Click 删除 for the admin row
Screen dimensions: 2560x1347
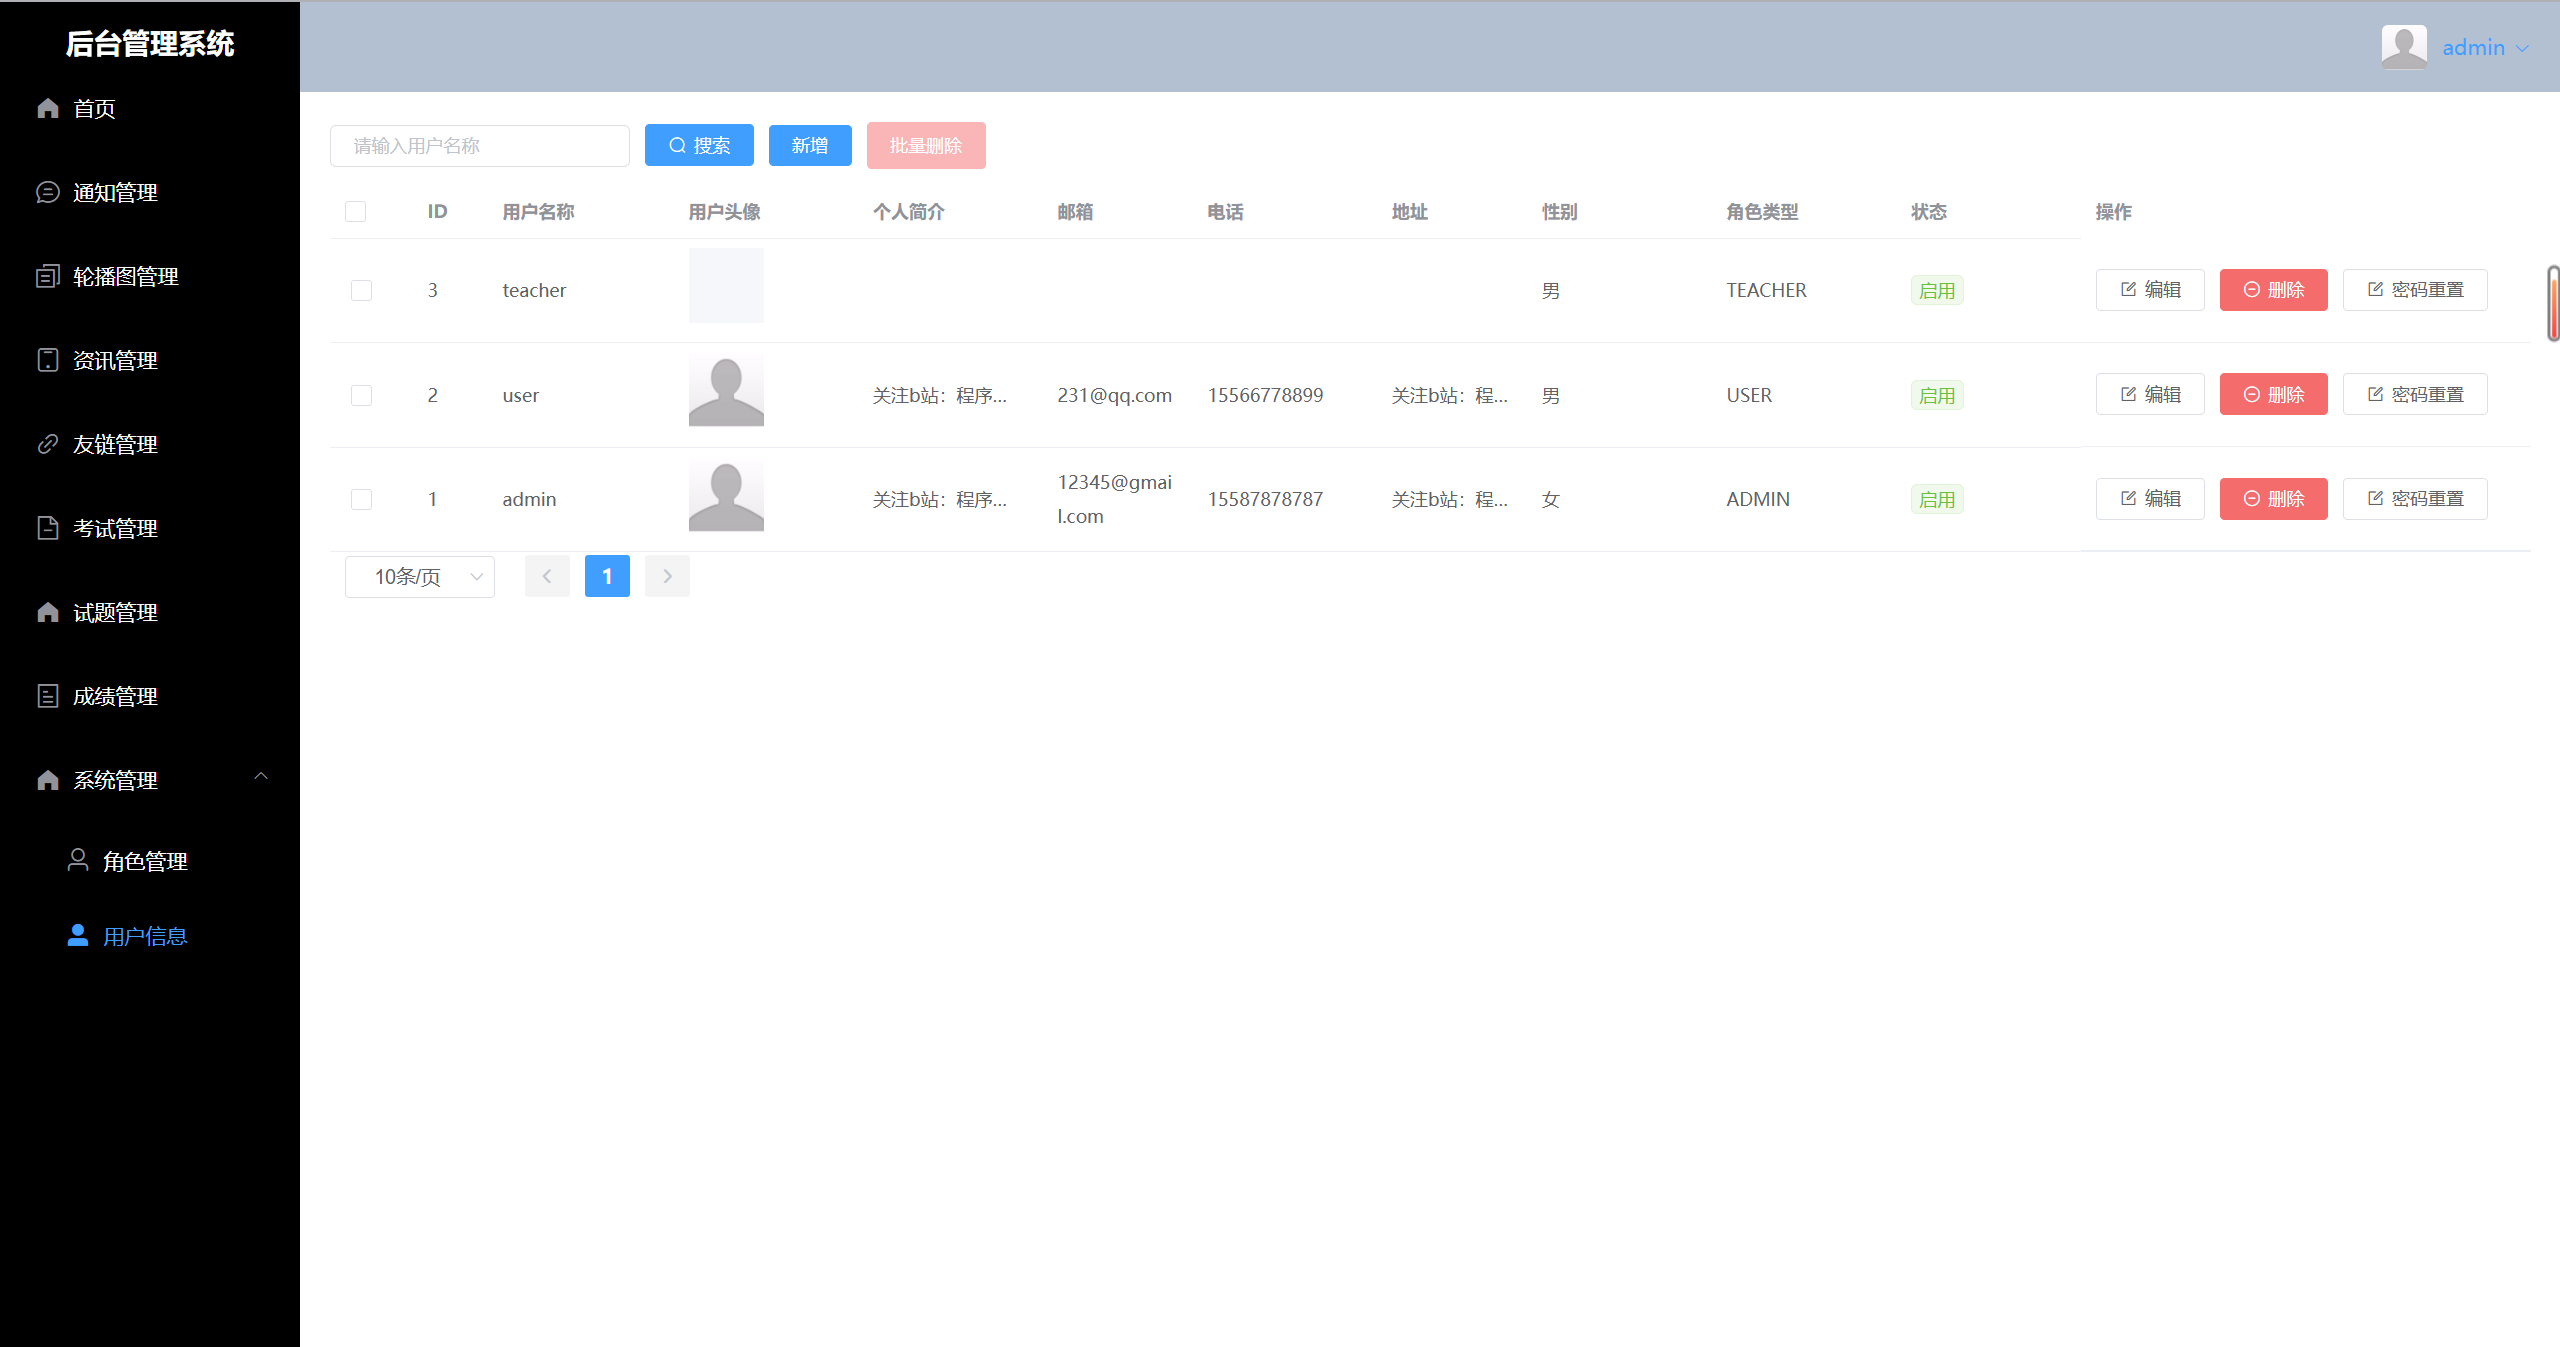2274,499
